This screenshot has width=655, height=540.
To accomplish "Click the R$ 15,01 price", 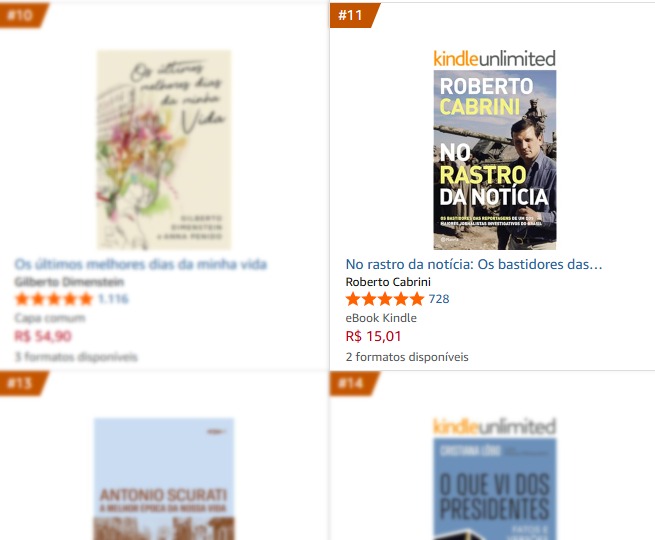I will click(373, 336).
